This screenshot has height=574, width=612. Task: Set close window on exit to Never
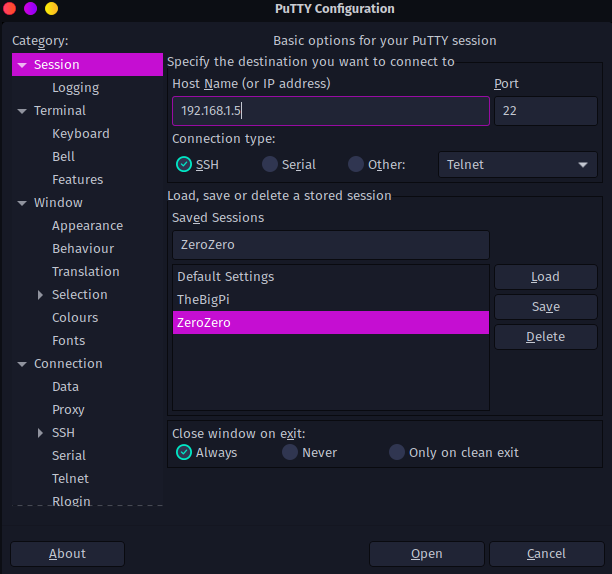[290, 452]
